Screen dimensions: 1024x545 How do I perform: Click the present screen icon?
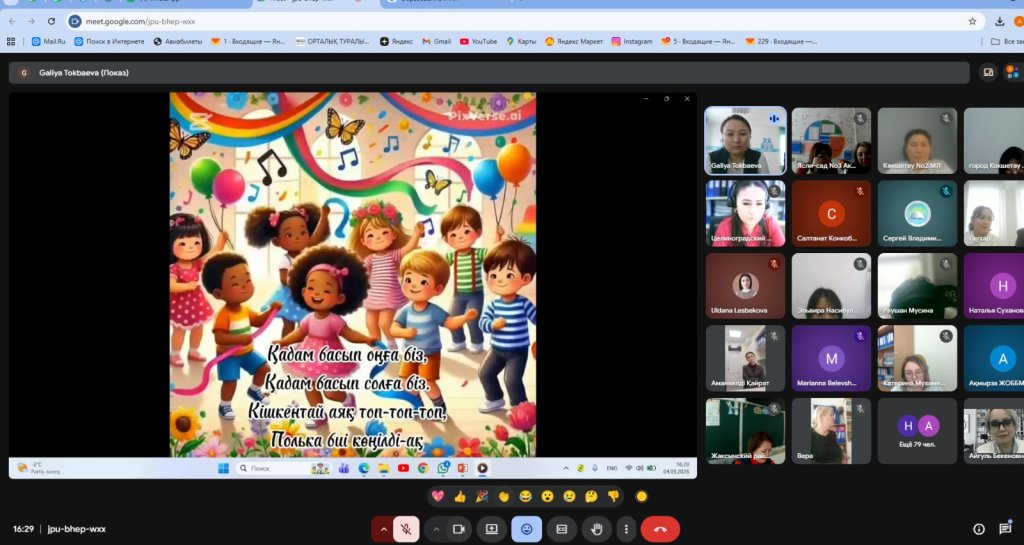click(492, 529)
